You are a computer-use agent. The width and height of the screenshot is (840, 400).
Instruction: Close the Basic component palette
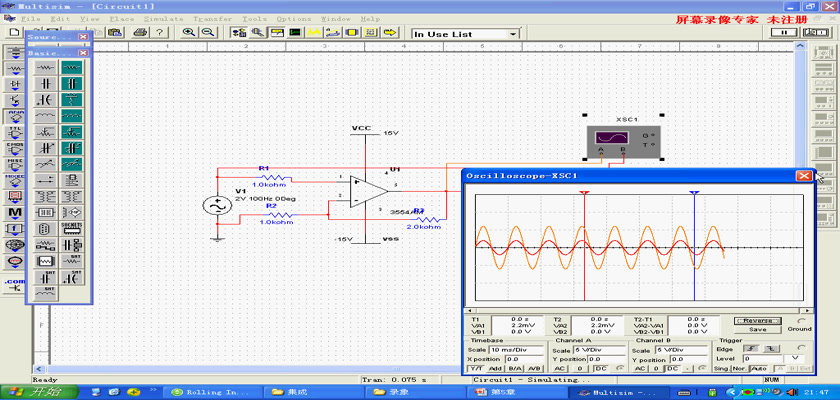[x=83, y=53]
